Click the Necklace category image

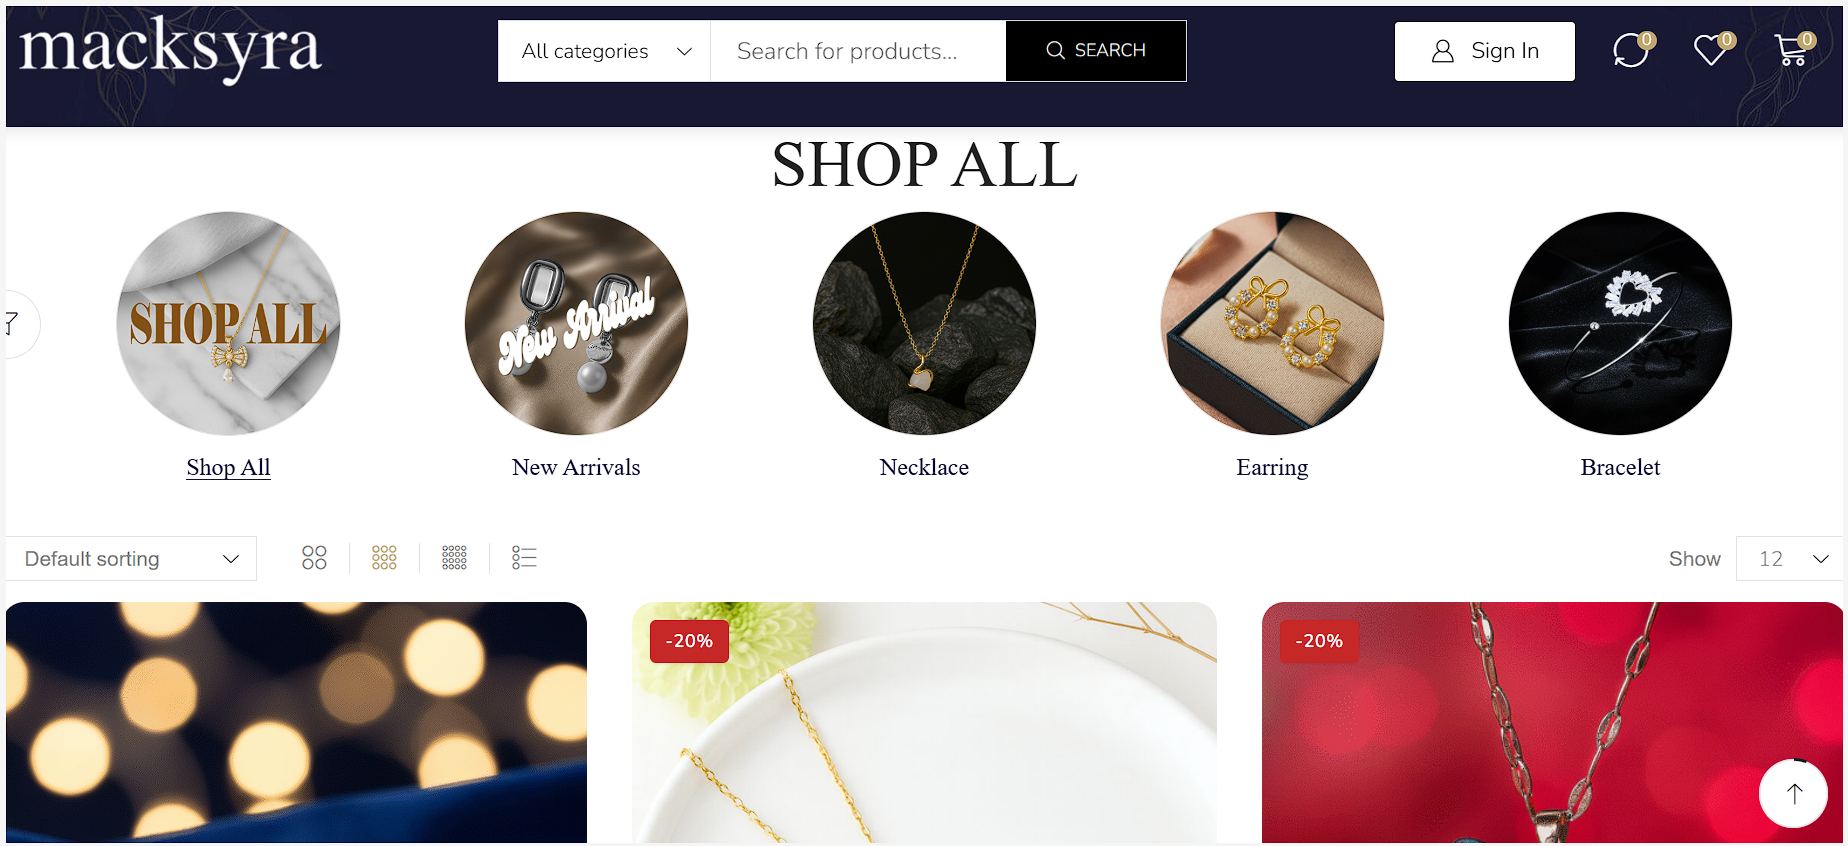pos(924,323)
